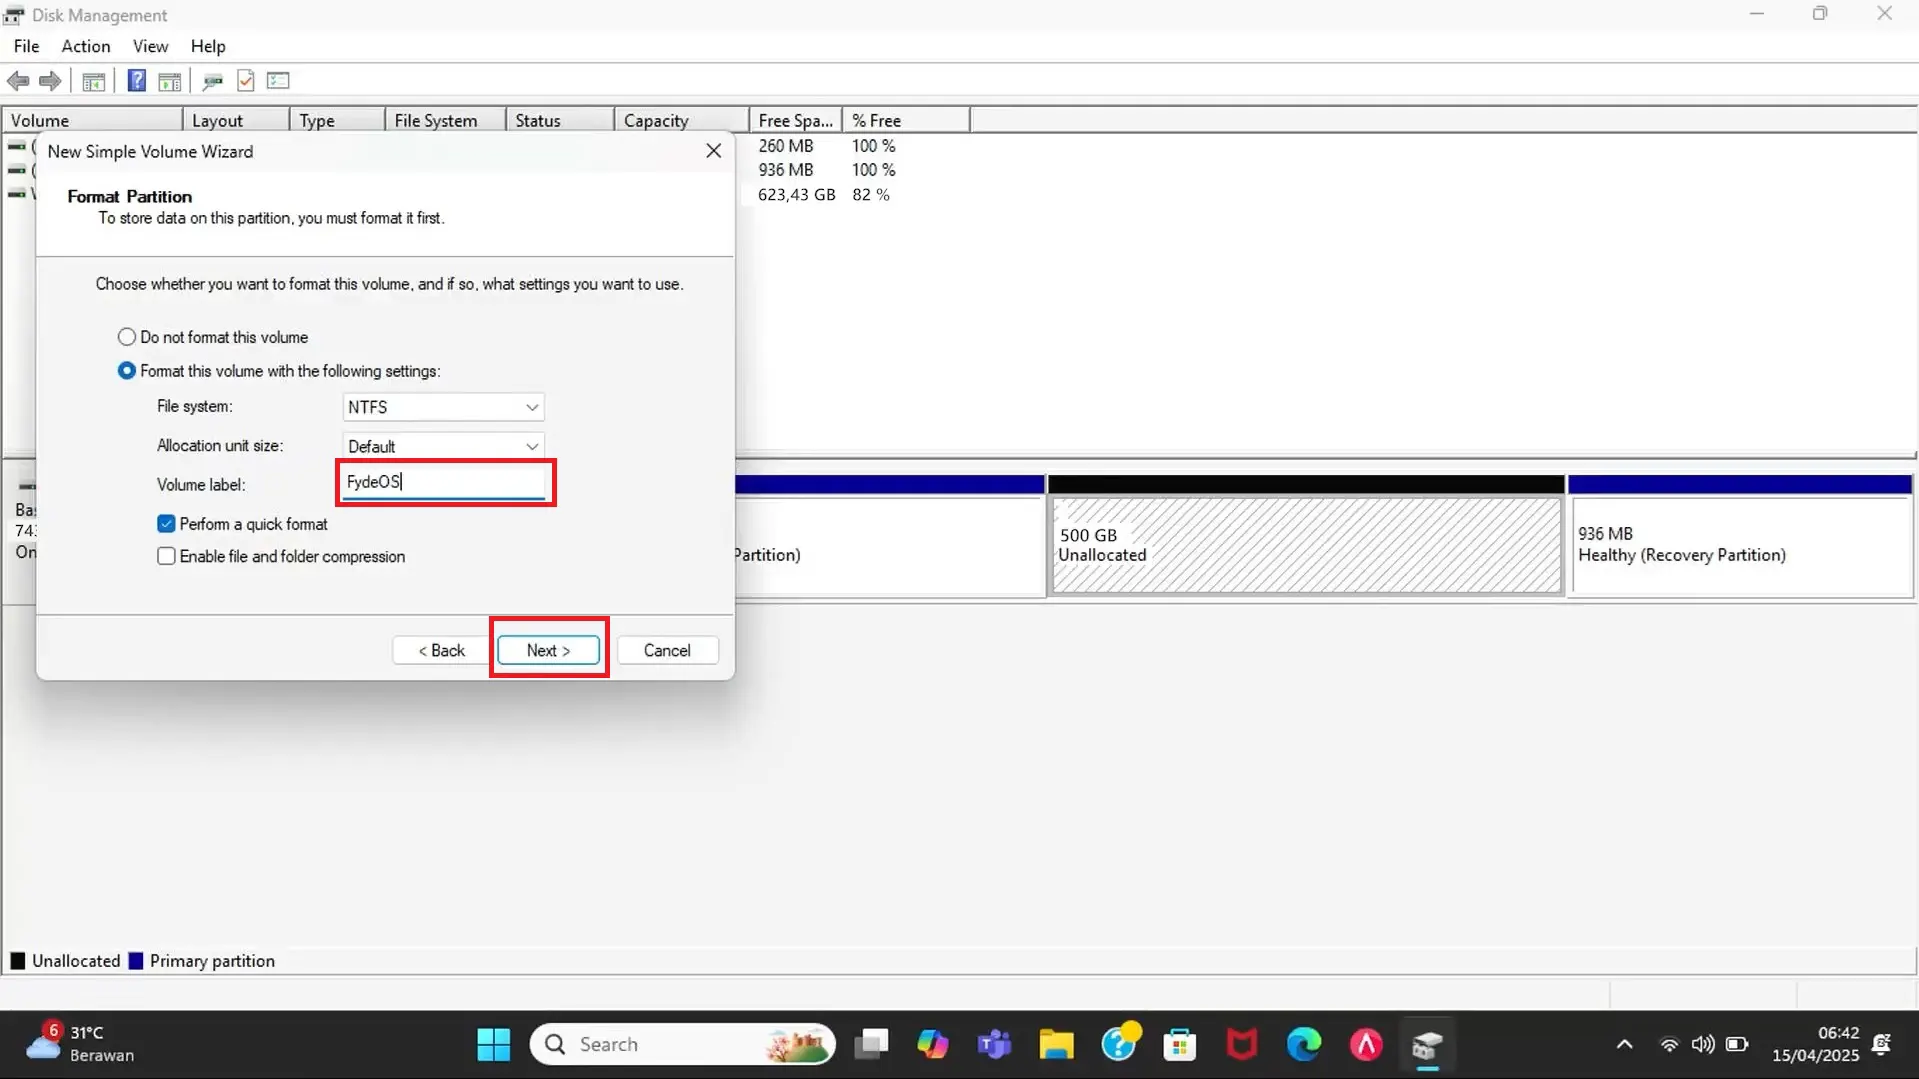Click the forward navigation arrow in the toolbar

click(x=49, y=81)
